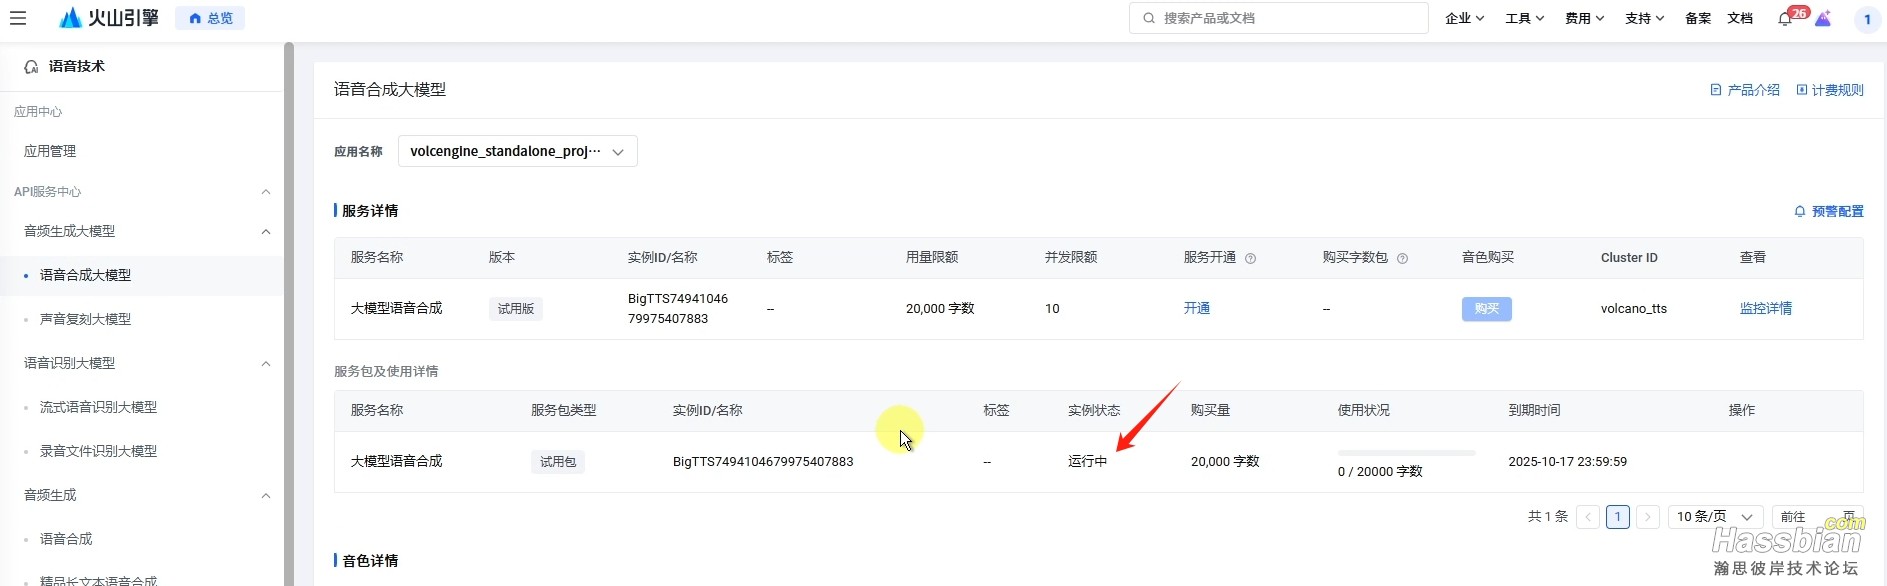
Task: Click the volcano_tts Cluster ID value
Action: click(x=1634, y=309)
